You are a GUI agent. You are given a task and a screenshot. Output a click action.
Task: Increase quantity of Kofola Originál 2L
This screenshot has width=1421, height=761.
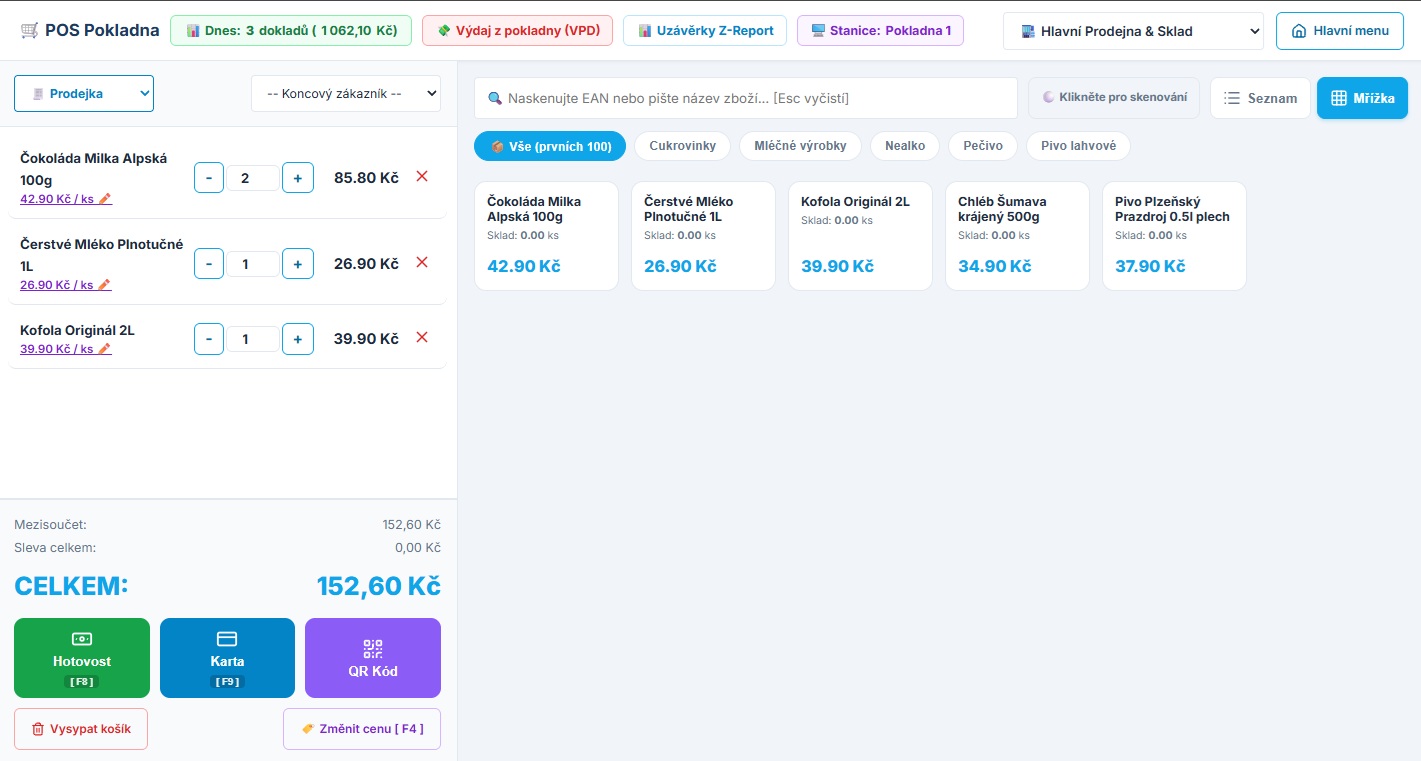[298, 339]
